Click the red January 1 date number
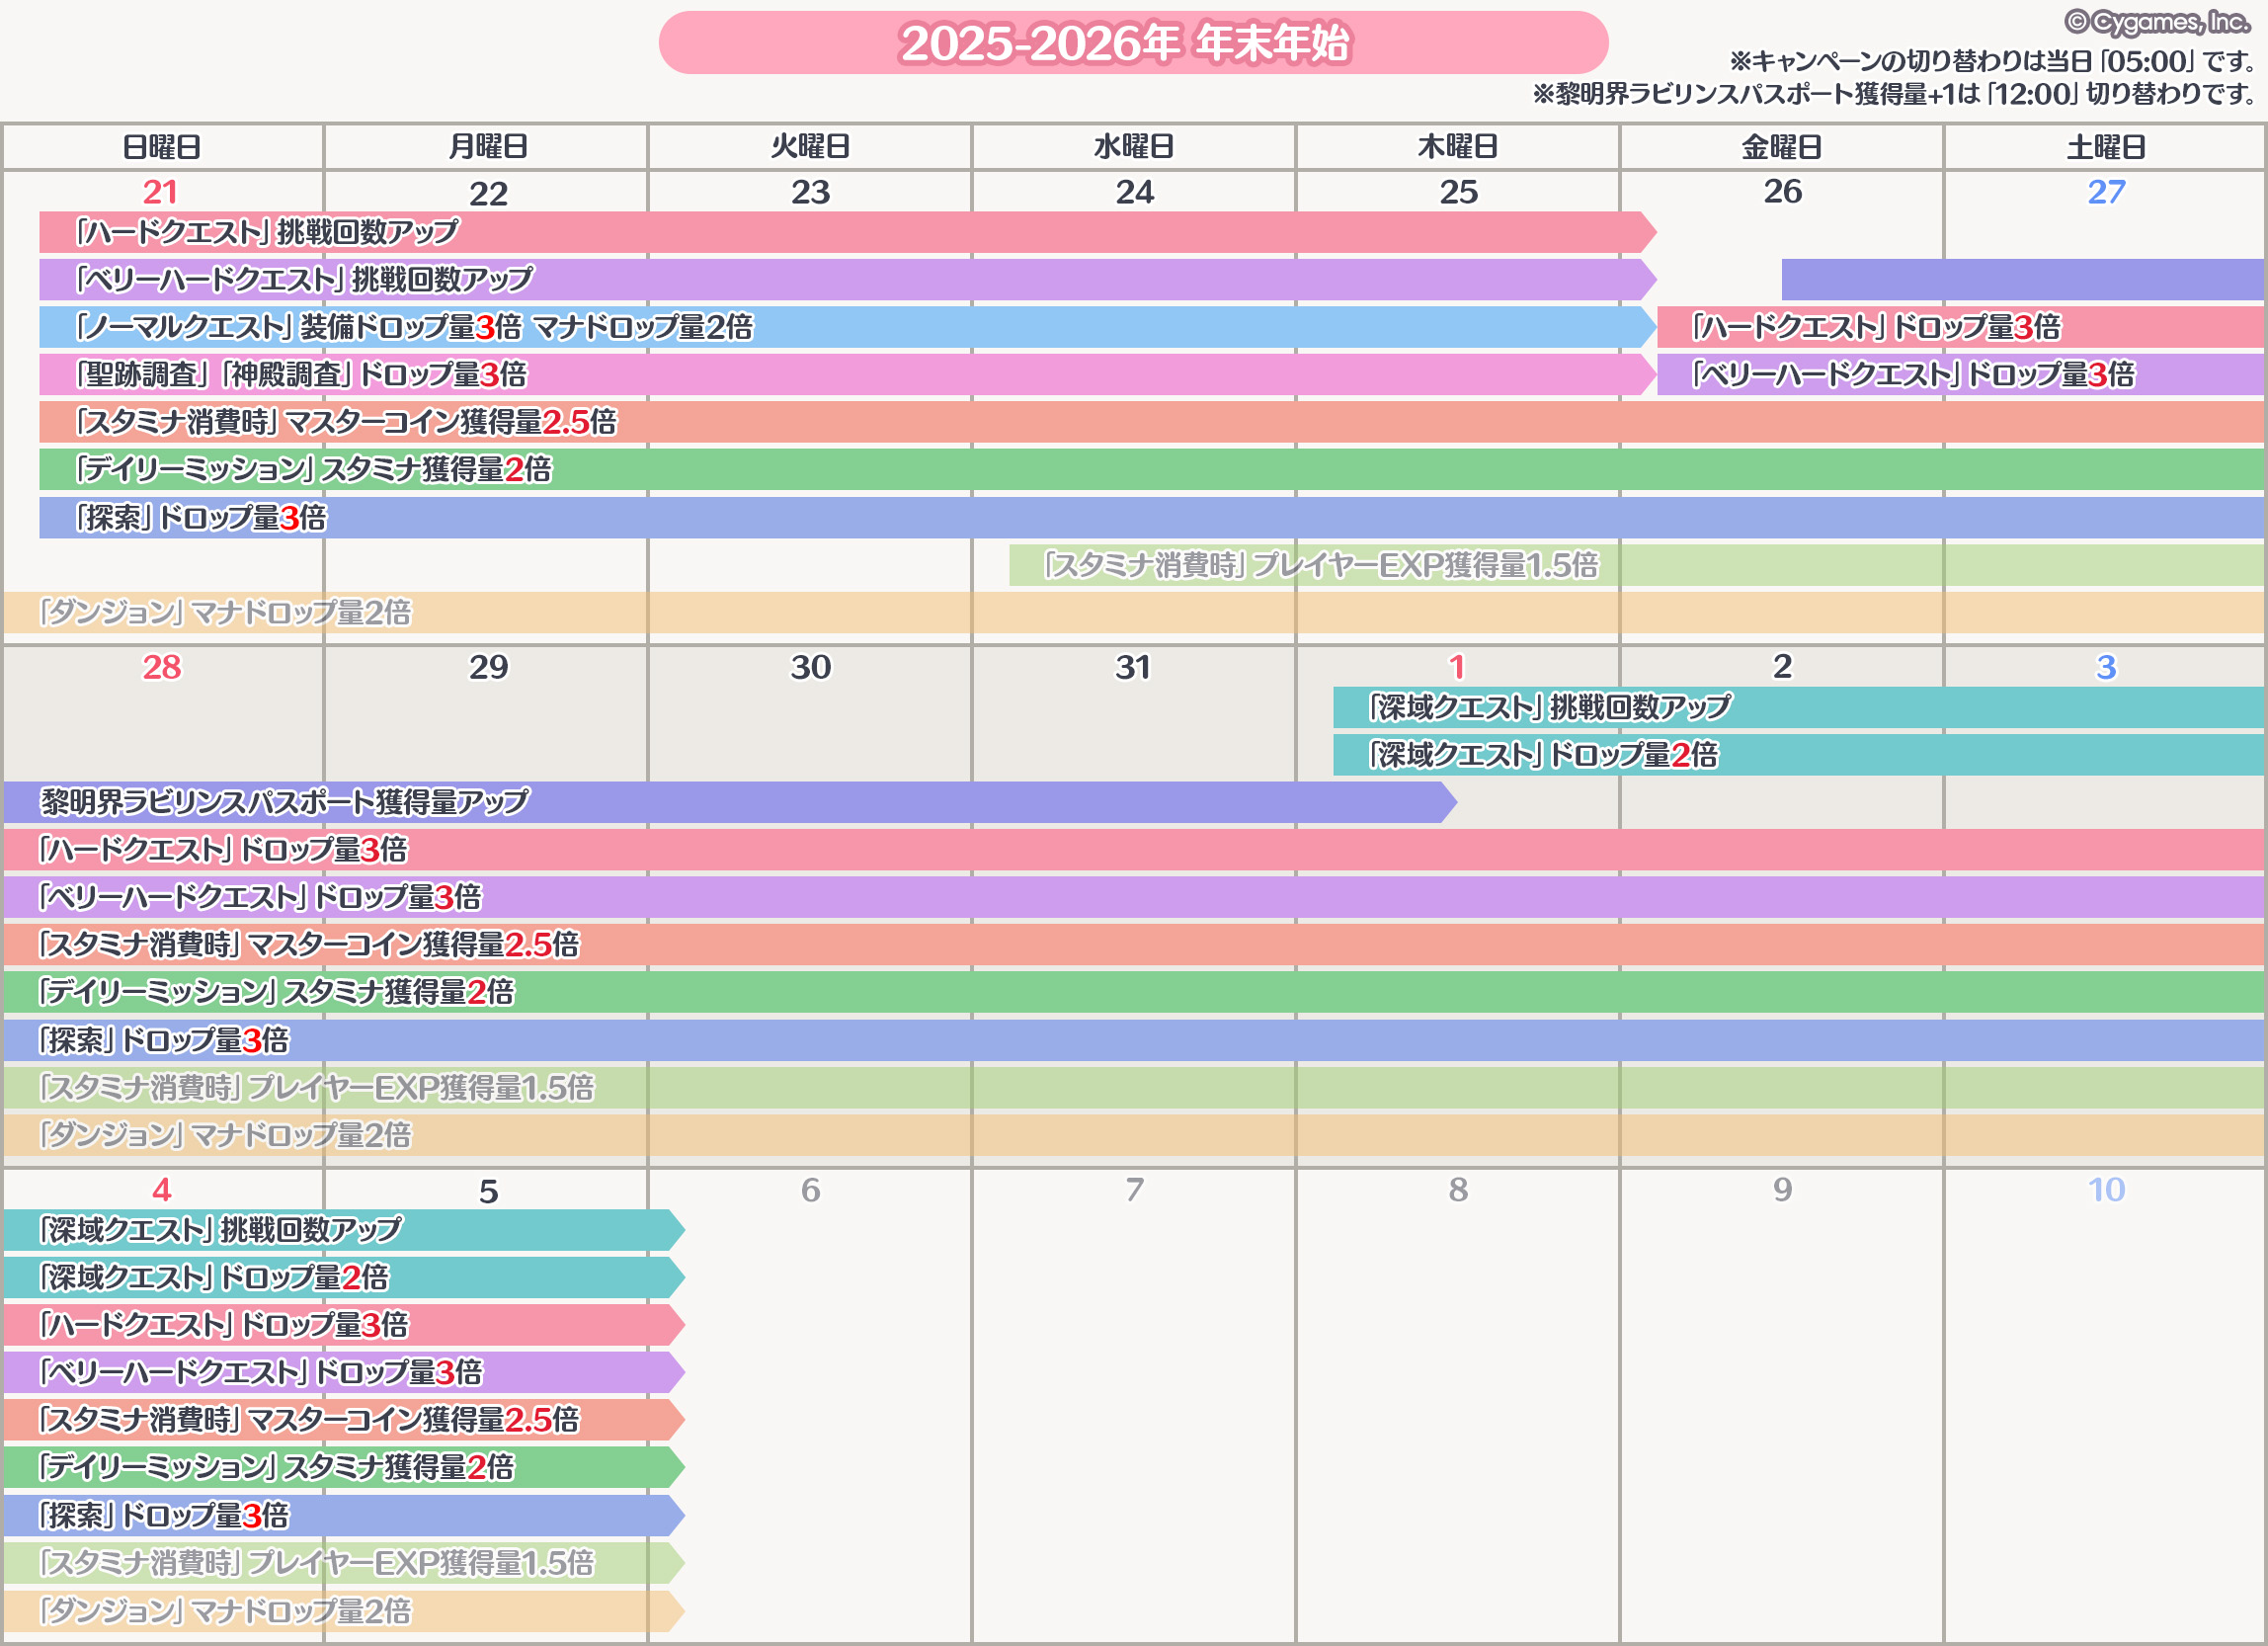The width and height of the screenshot is (2268, 1646). click(1457, 666)
